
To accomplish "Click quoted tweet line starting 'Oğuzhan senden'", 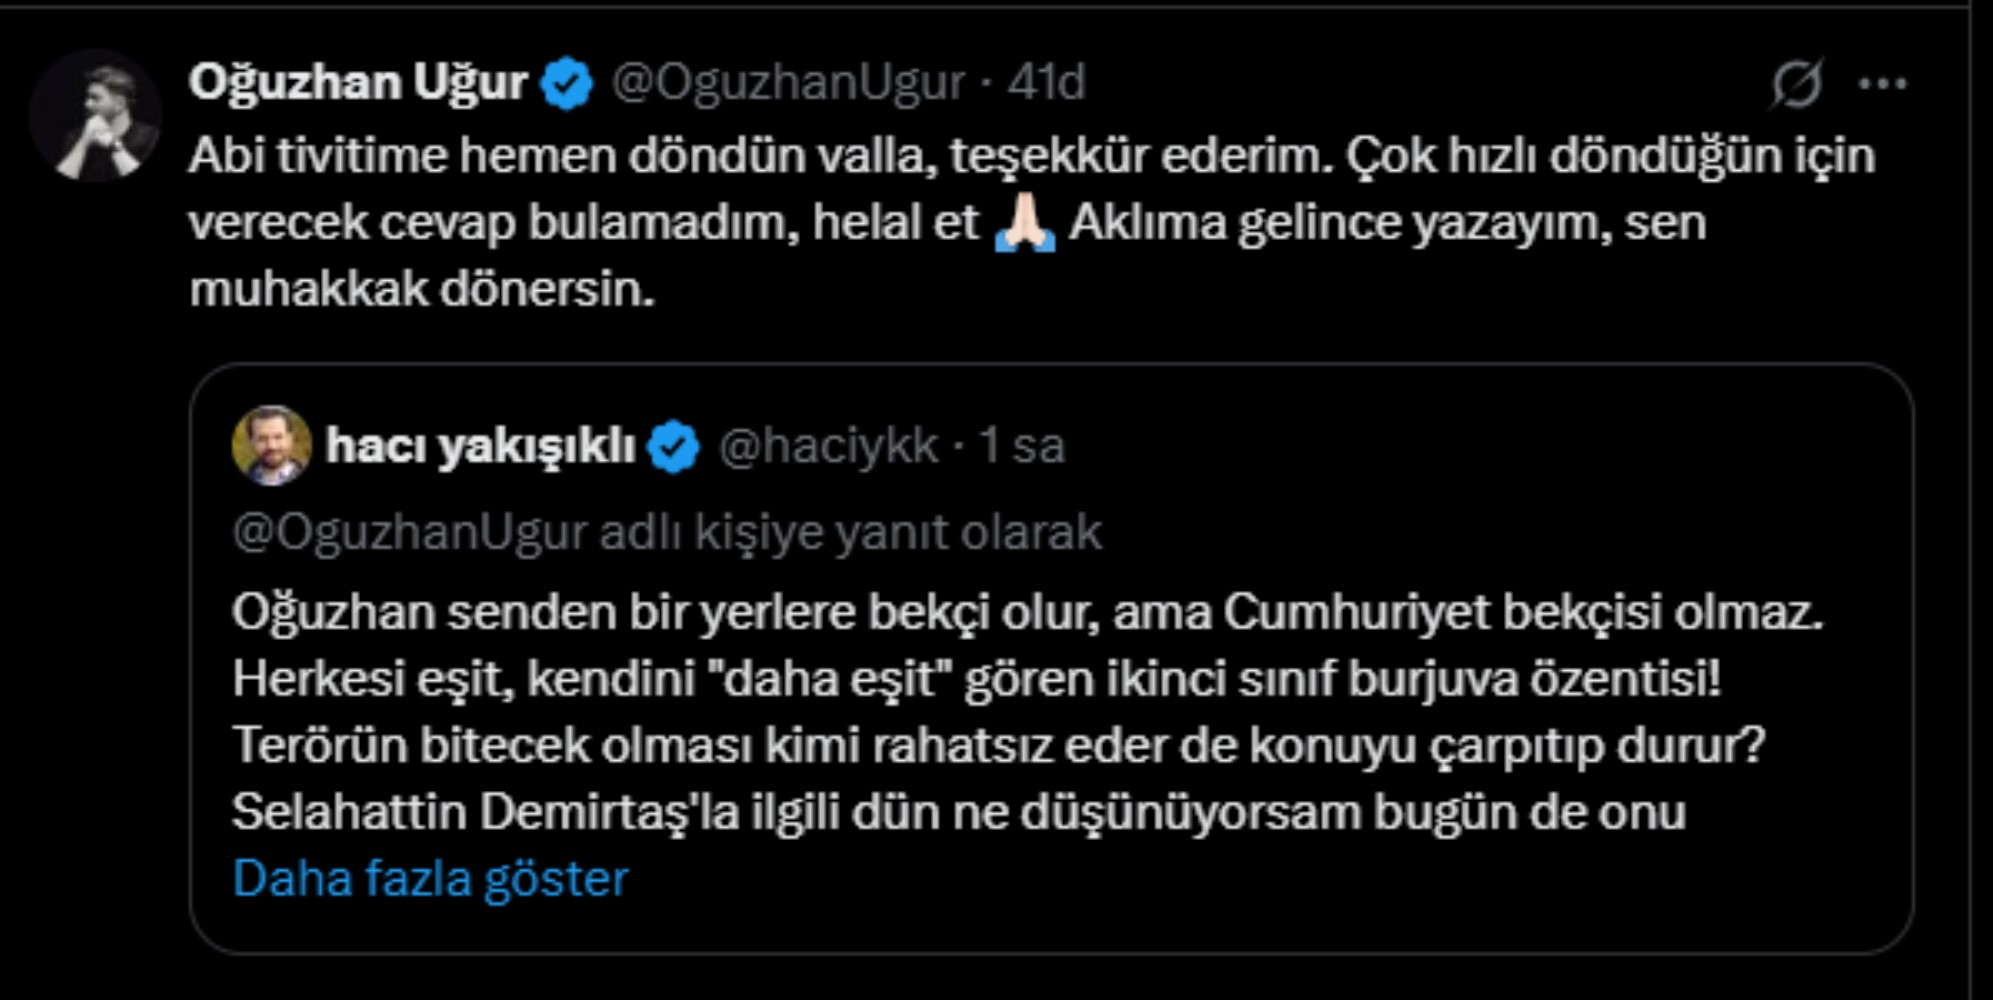I will pos(1027,612).
